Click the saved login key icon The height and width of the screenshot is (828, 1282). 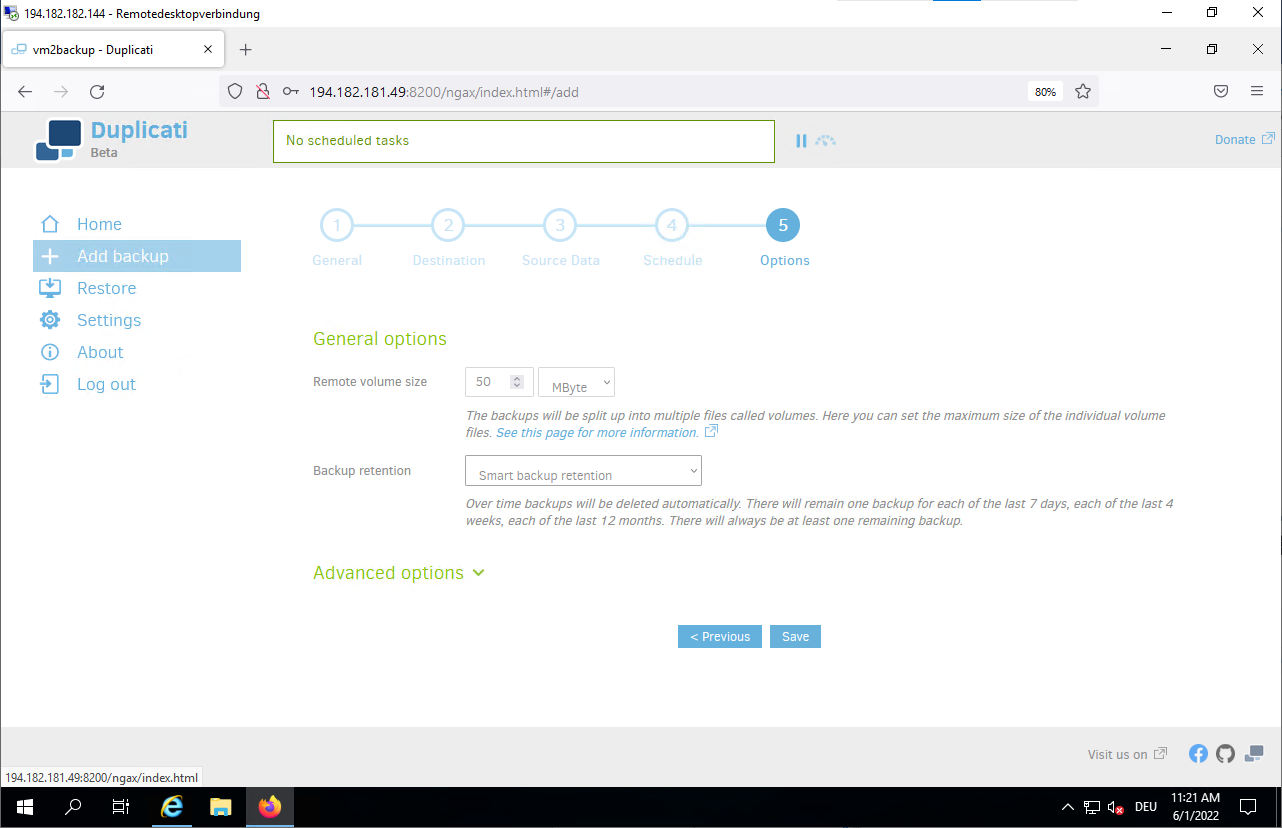click(291, 91)
